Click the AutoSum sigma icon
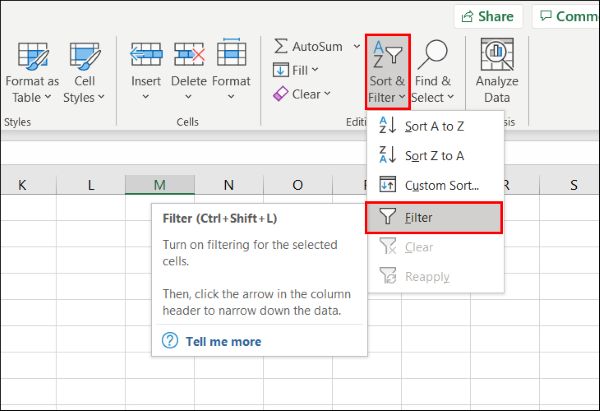The width and height of the screenshot is (600, 411). (281, 46)
